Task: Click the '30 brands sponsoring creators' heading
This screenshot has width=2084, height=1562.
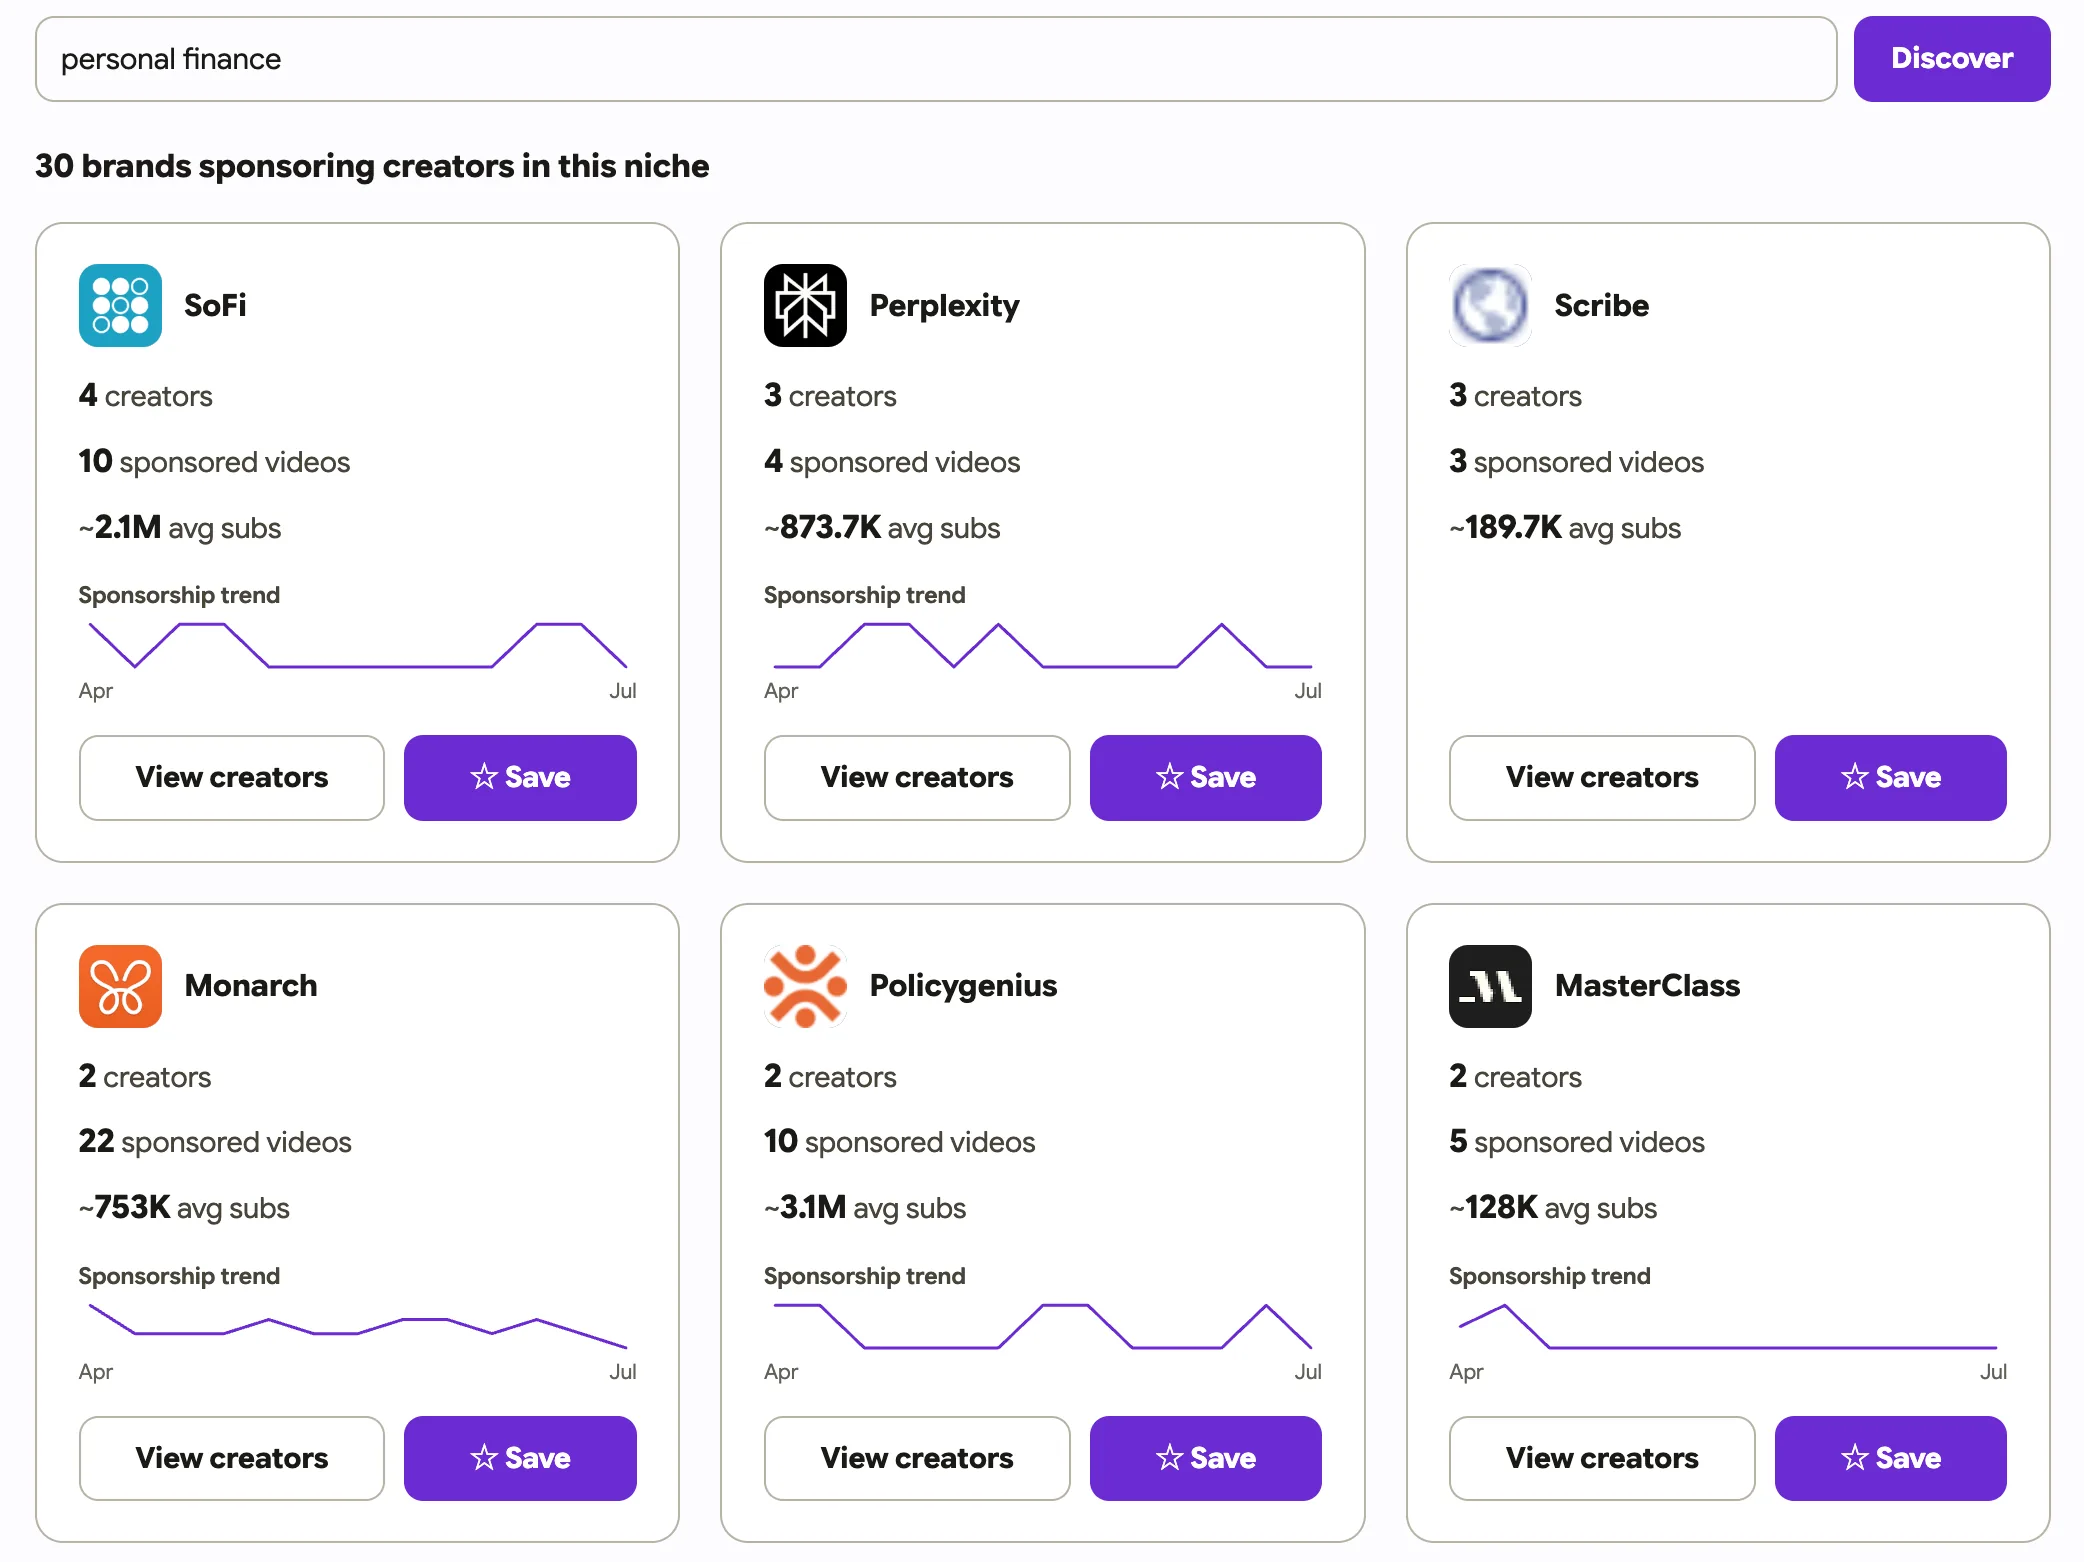Action: click(x=372, y=166)
